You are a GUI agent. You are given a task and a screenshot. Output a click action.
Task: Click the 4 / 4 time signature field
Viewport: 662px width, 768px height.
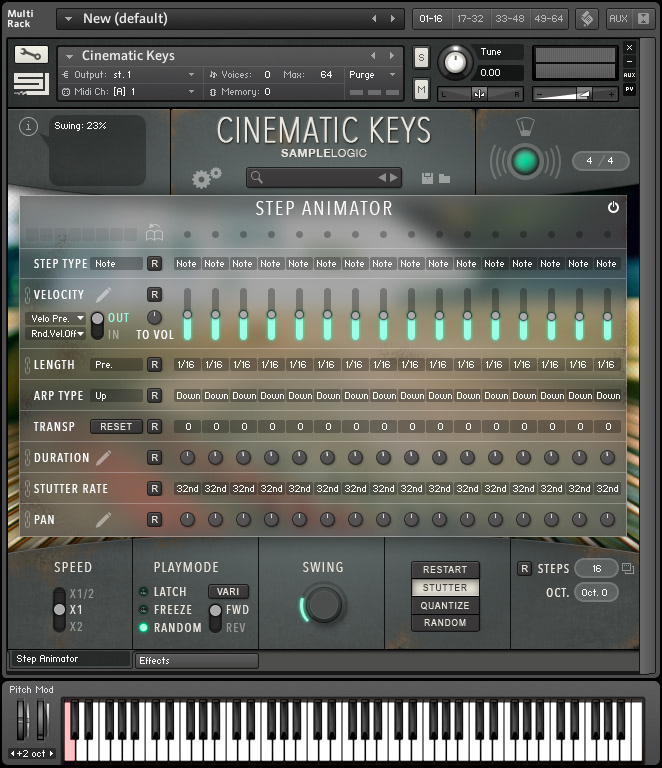point(600,161)
